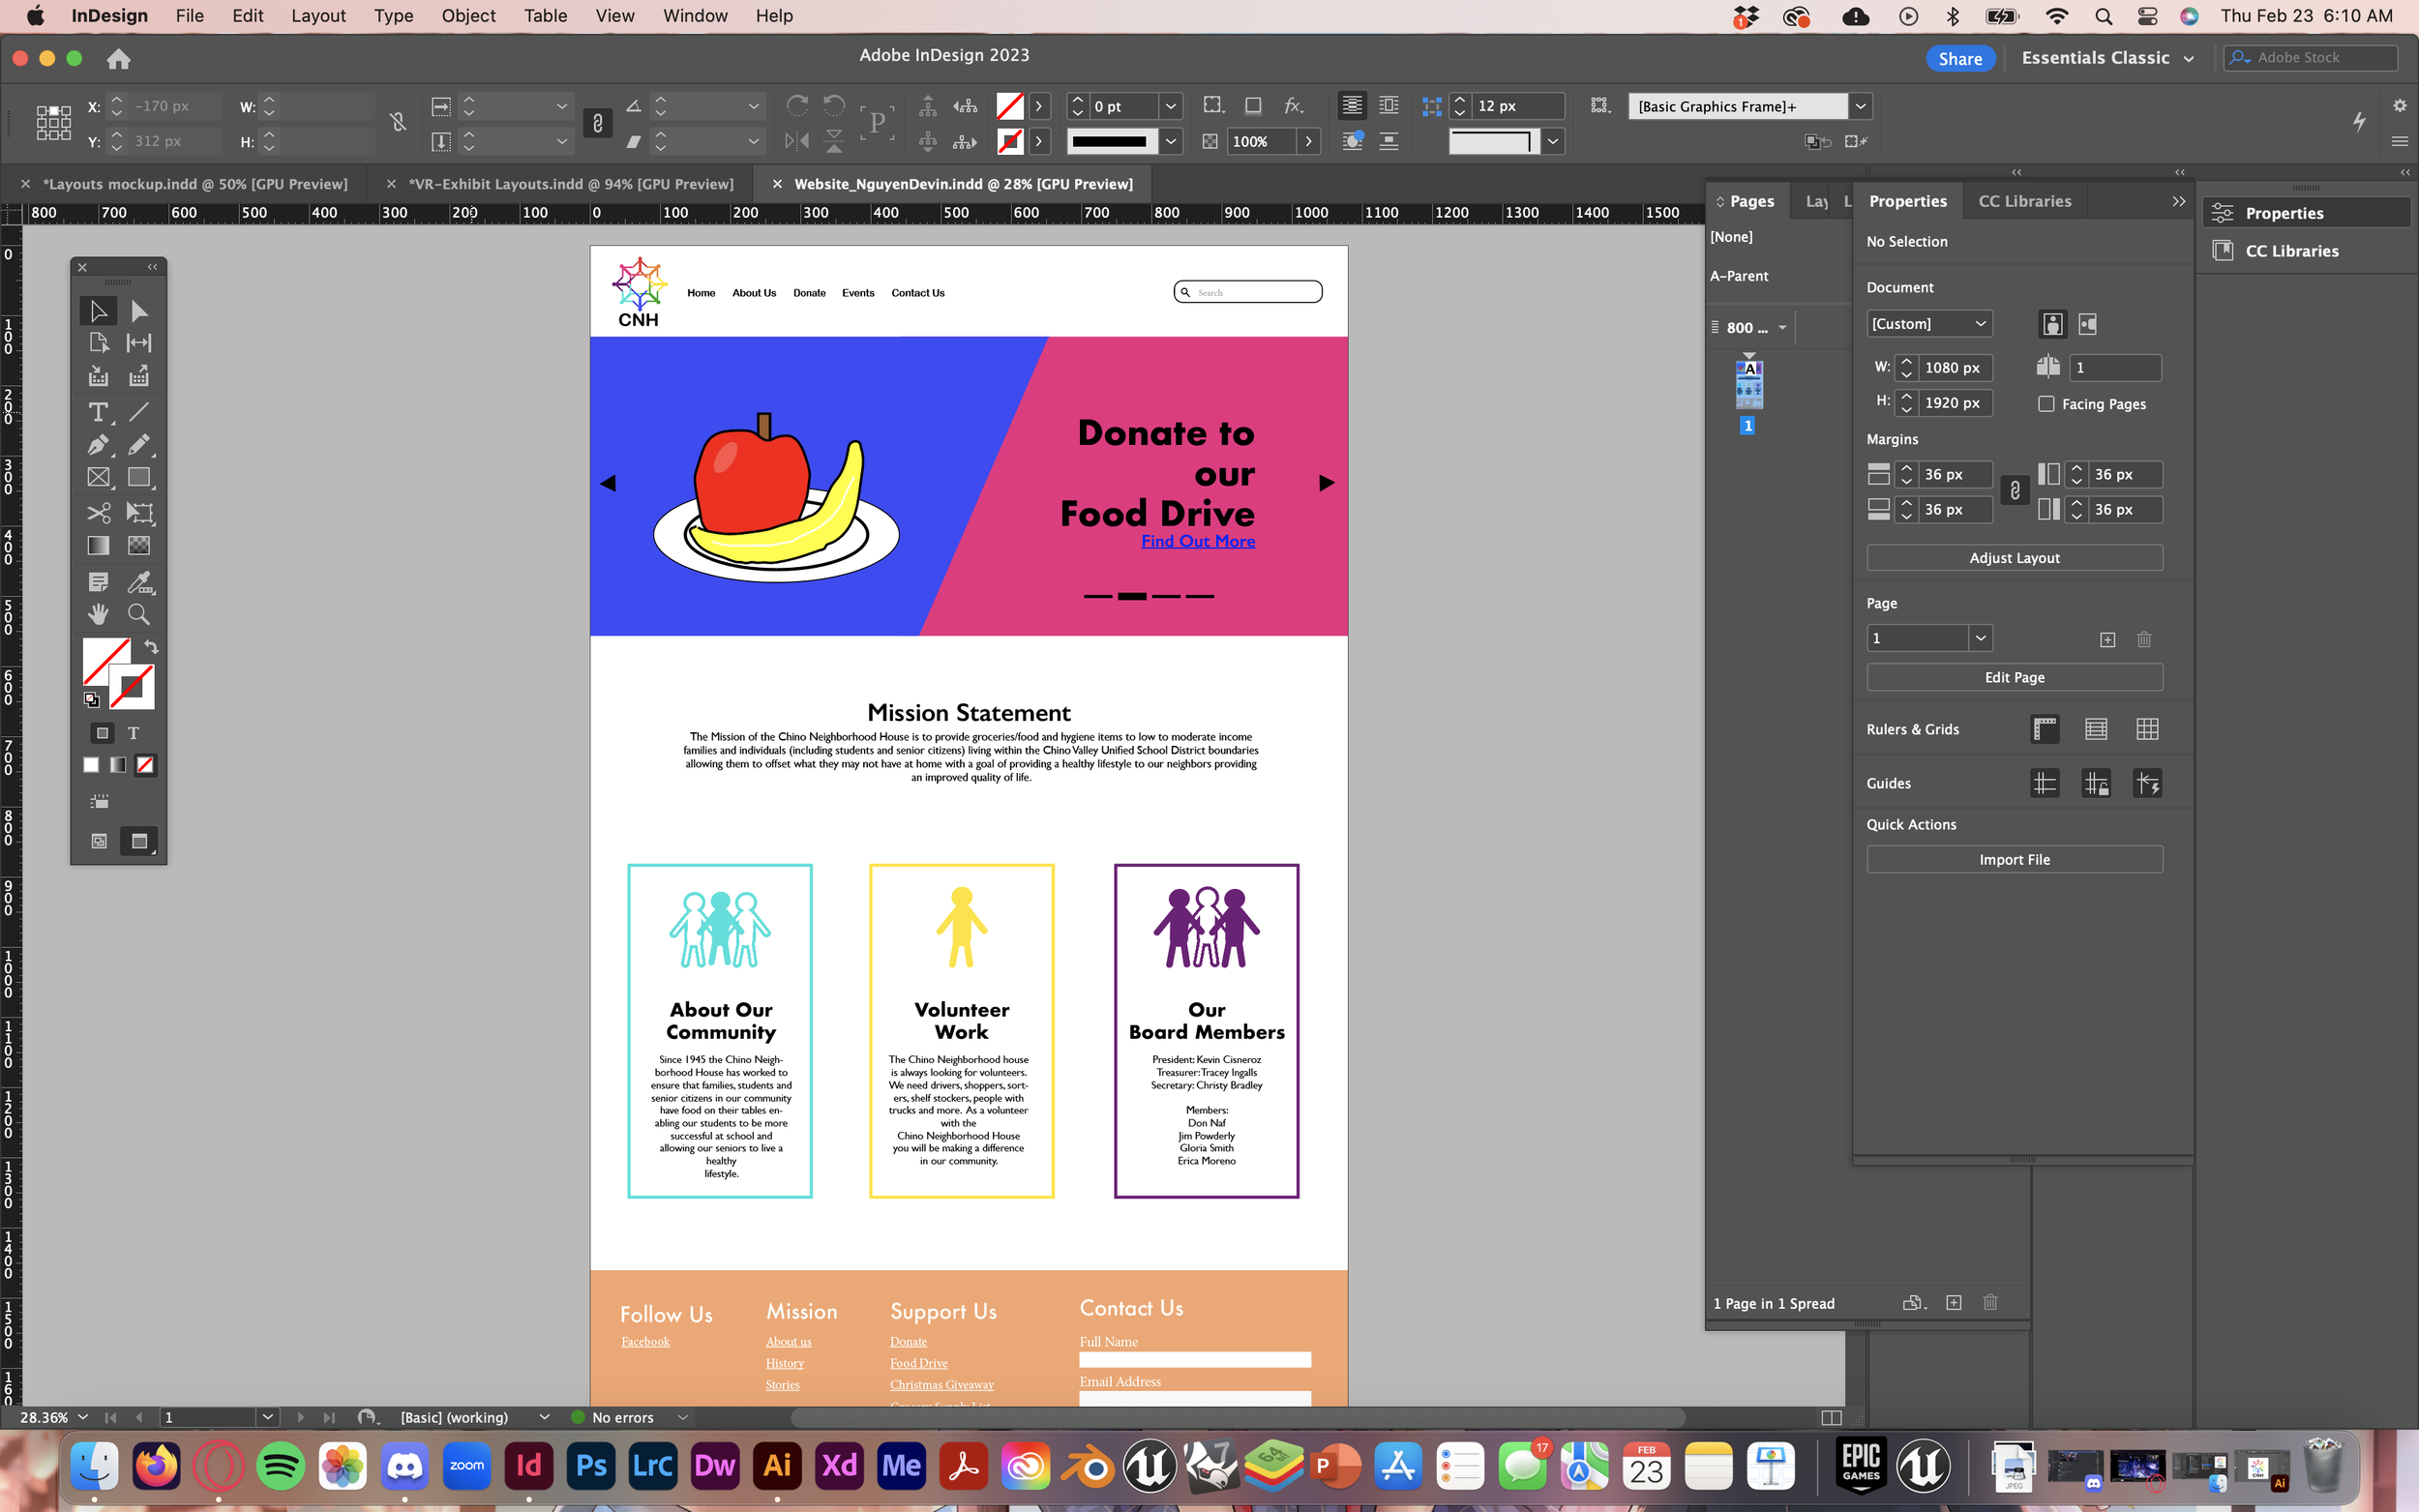Click the page 1 thumbnail in Pages panel
This screenshot has height=1512, width=2419.
[x=1748, y=385]
